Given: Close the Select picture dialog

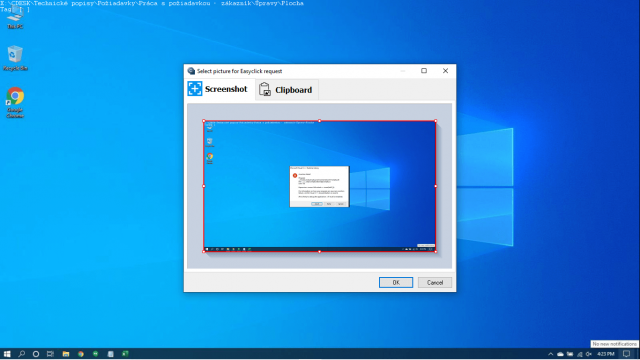Looking at the screenshot, I should pyautogui.click(x=445, y=71).
